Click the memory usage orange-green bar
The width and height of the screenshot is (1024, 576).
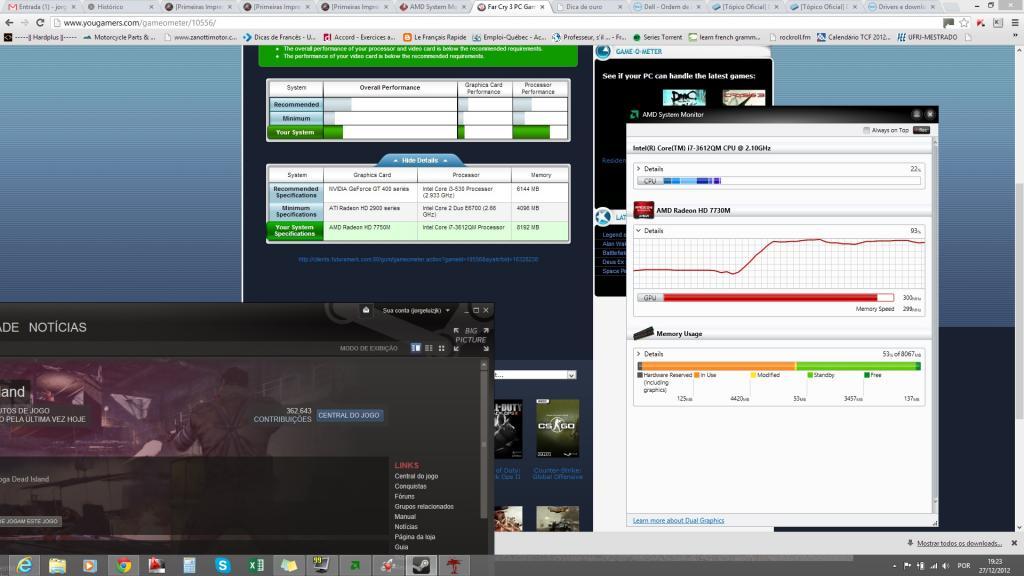(x=779, y=366)
